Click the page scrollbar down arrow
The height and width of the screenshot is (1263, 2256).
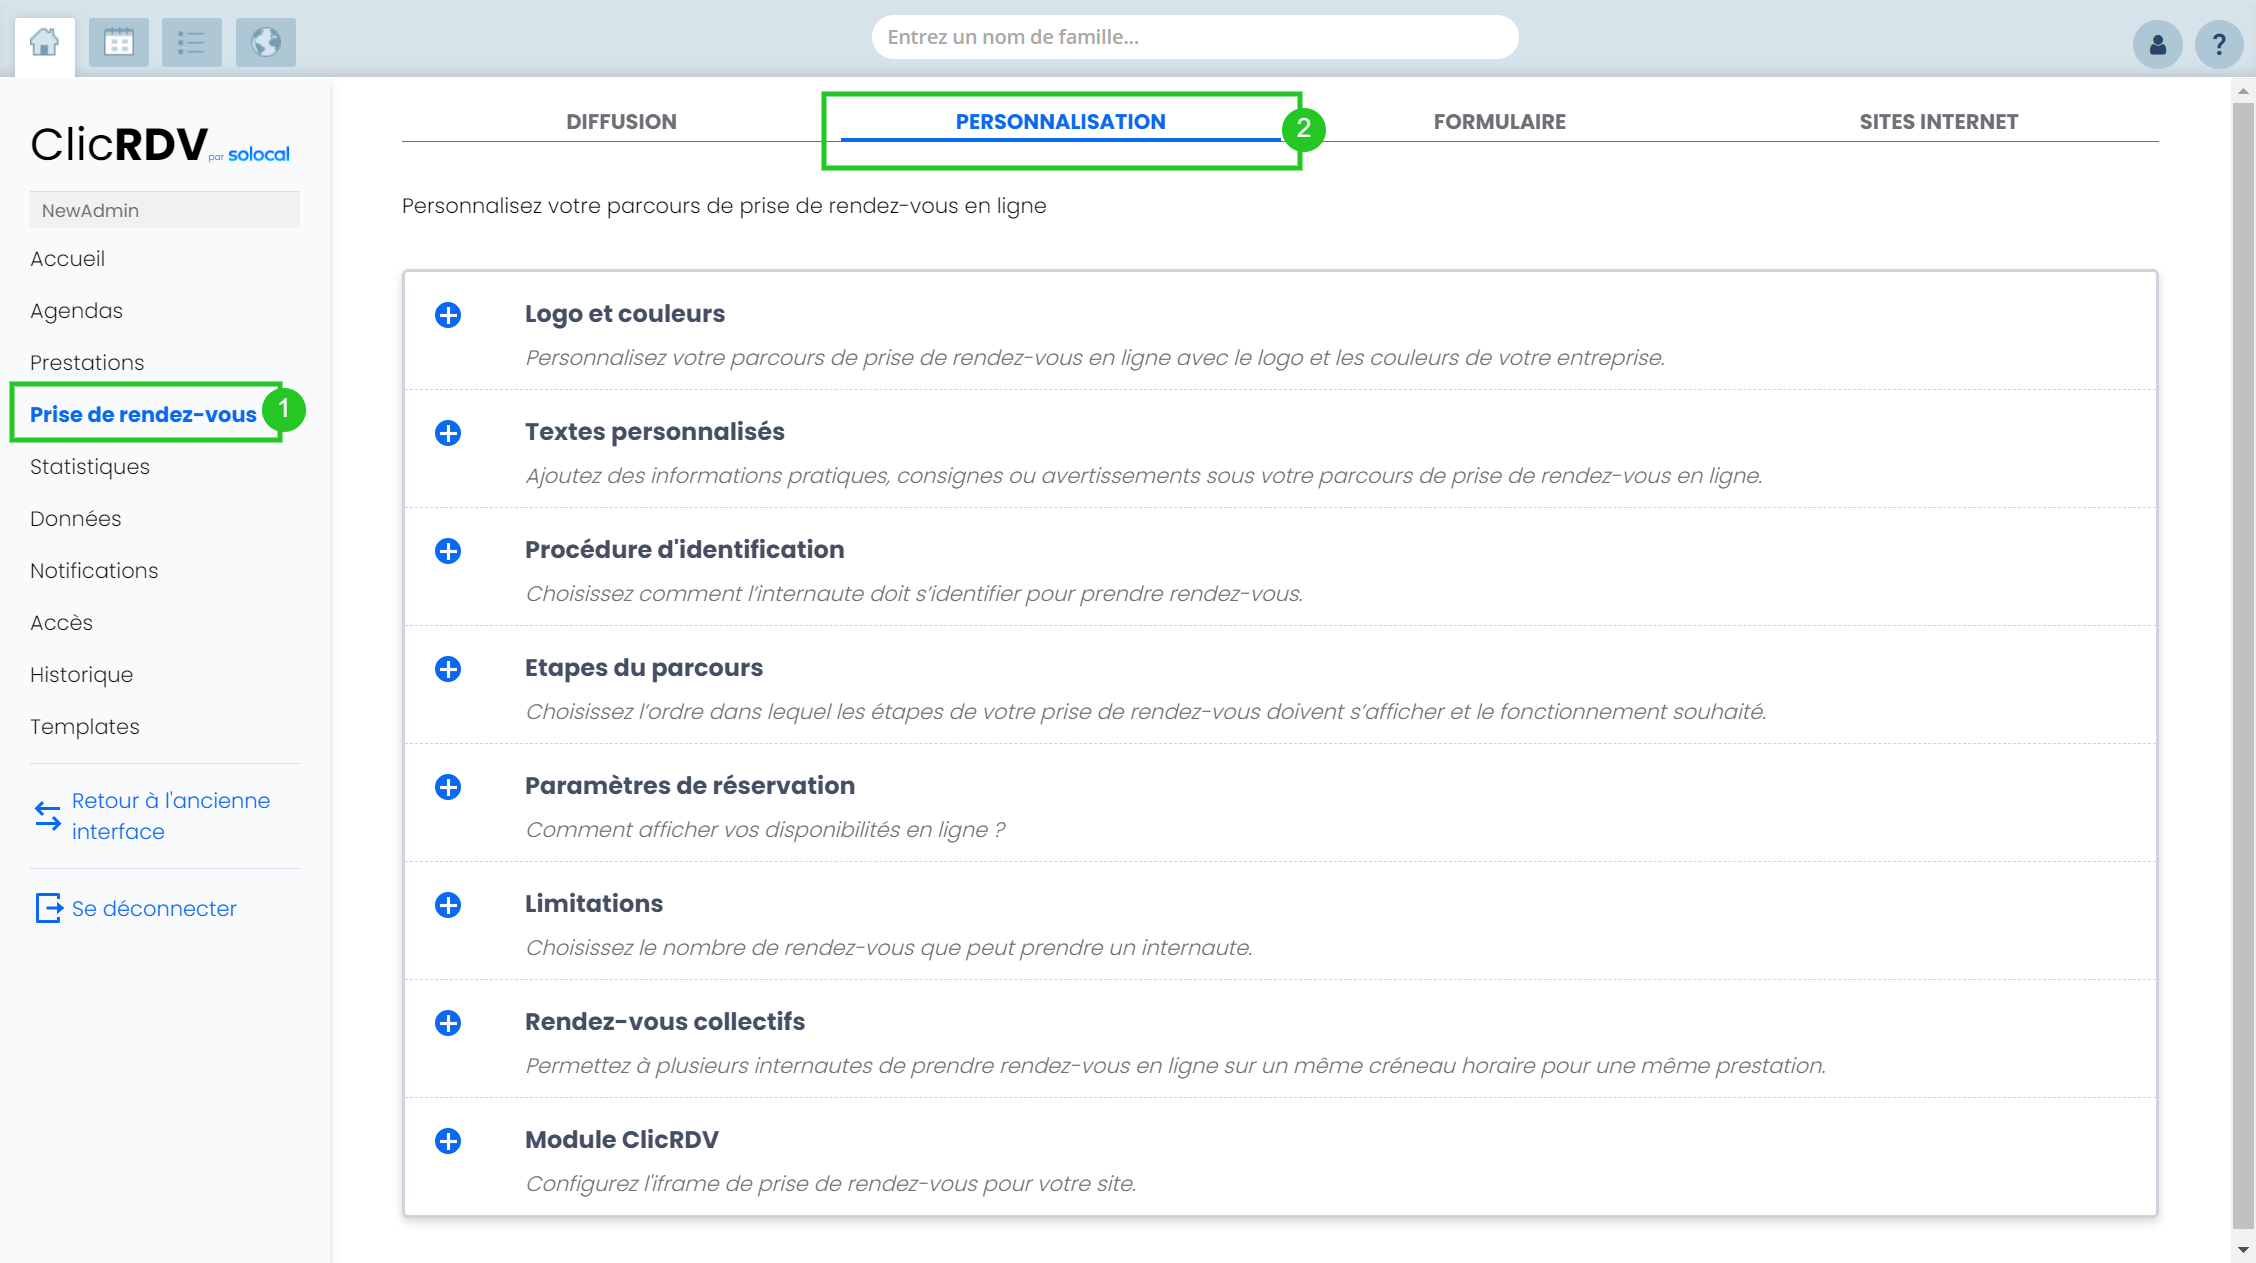(x=2243, y=1249)
